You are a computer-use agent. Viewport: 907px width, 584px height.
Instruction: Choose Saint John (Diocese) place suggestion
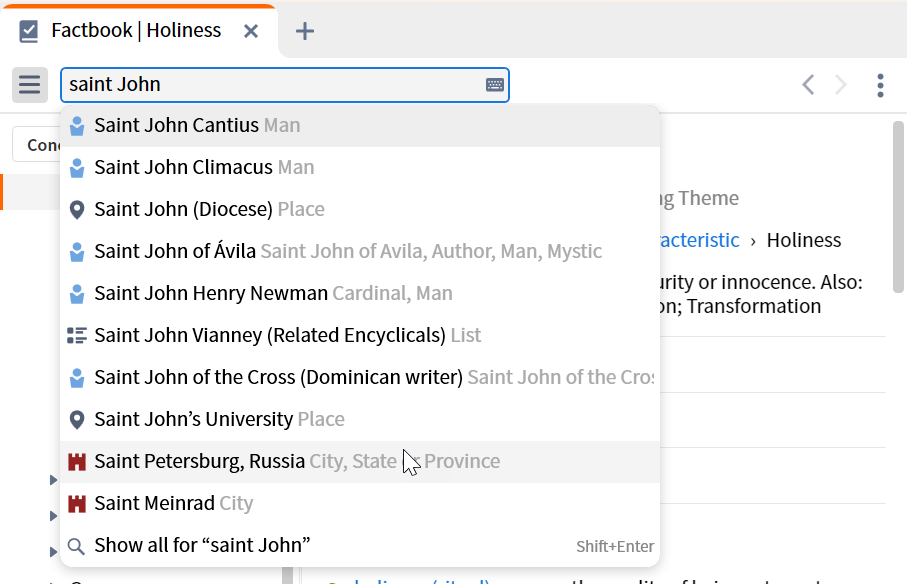click(x=360, y=209)
